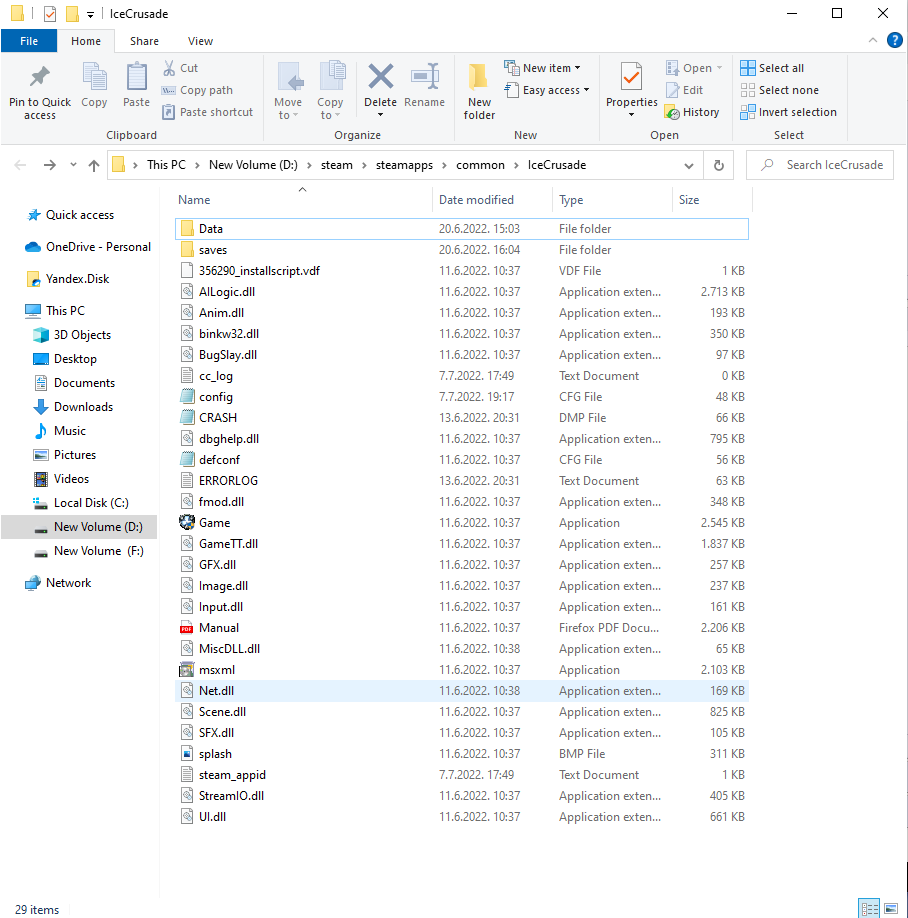The image size is (908, 918).
Task: Click Invert selection in the ribbon
Action: tap(789, 112)
